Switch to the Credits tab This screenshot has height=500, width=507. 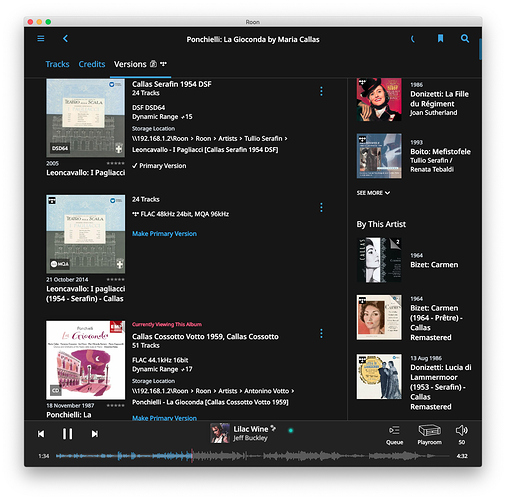tap(92, 64)
